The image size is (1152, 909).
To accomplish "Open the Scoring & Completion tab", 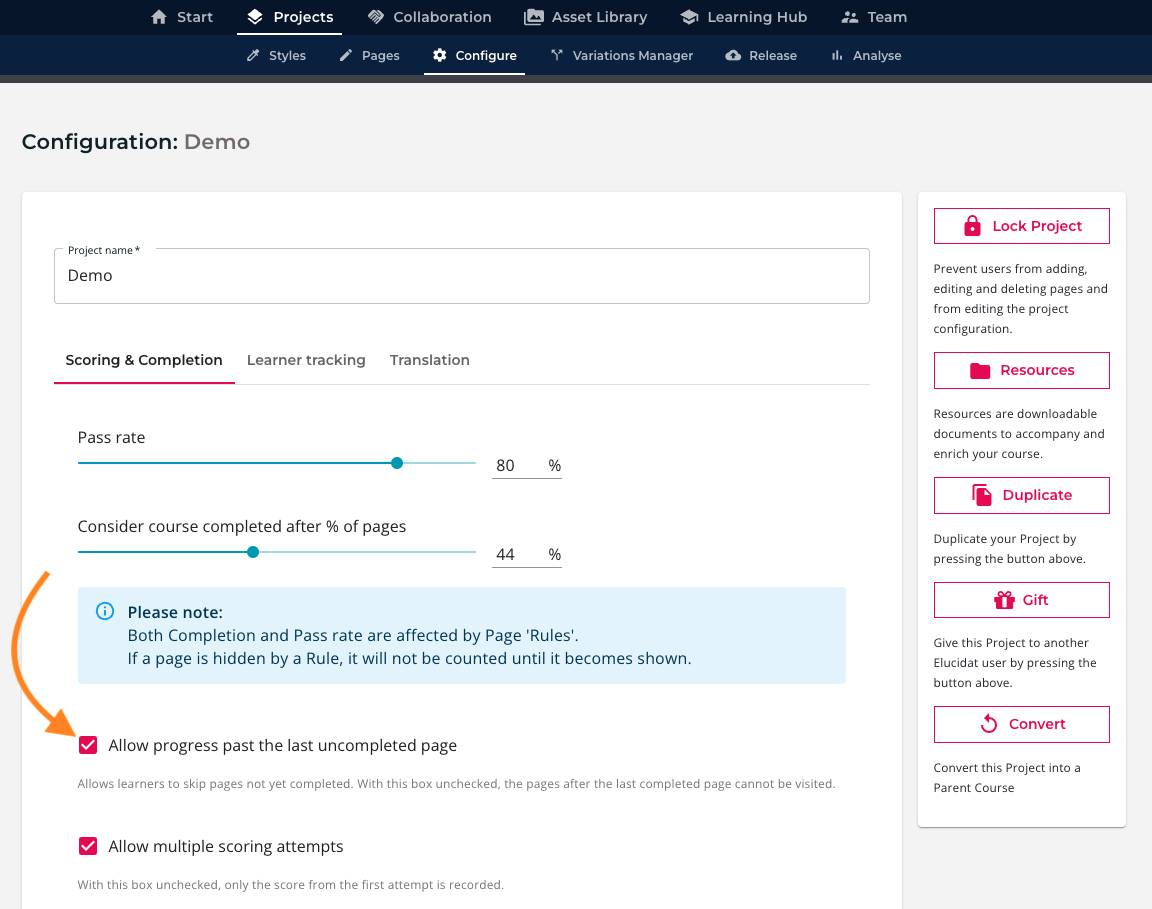I will 144,360.
